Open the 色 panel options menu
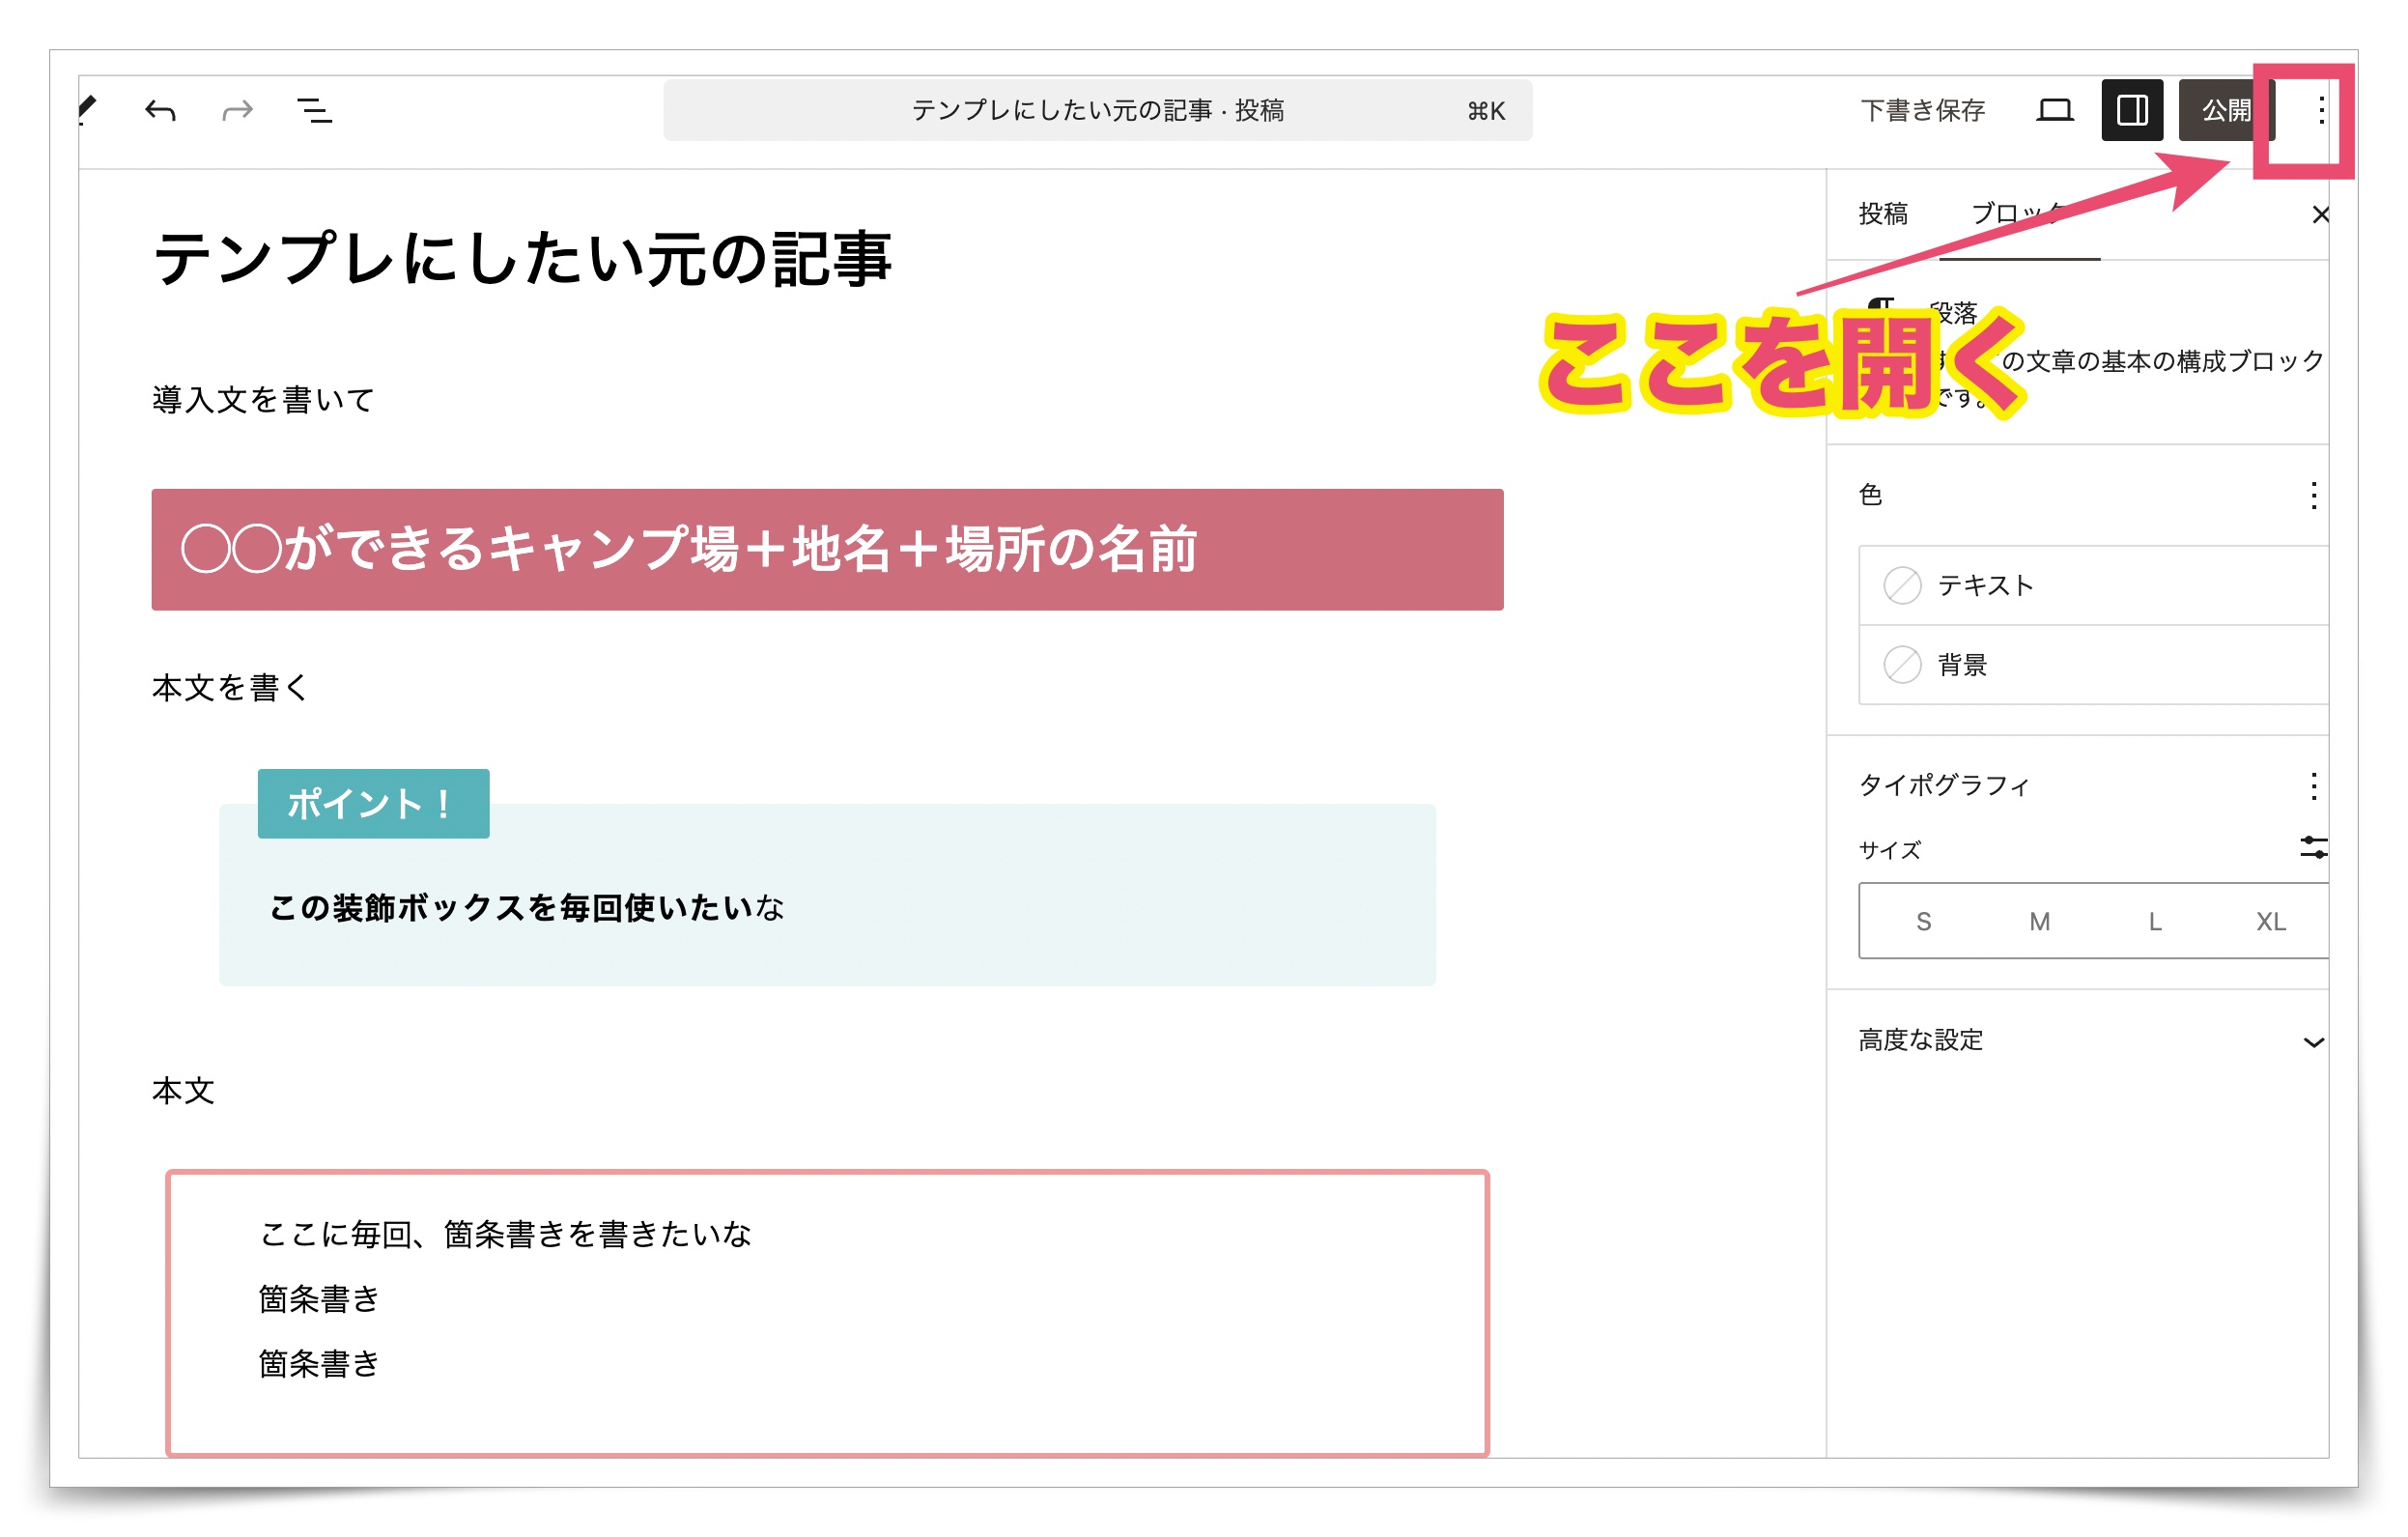This screenshot has height=1537, width=2408. [2313, 496]
